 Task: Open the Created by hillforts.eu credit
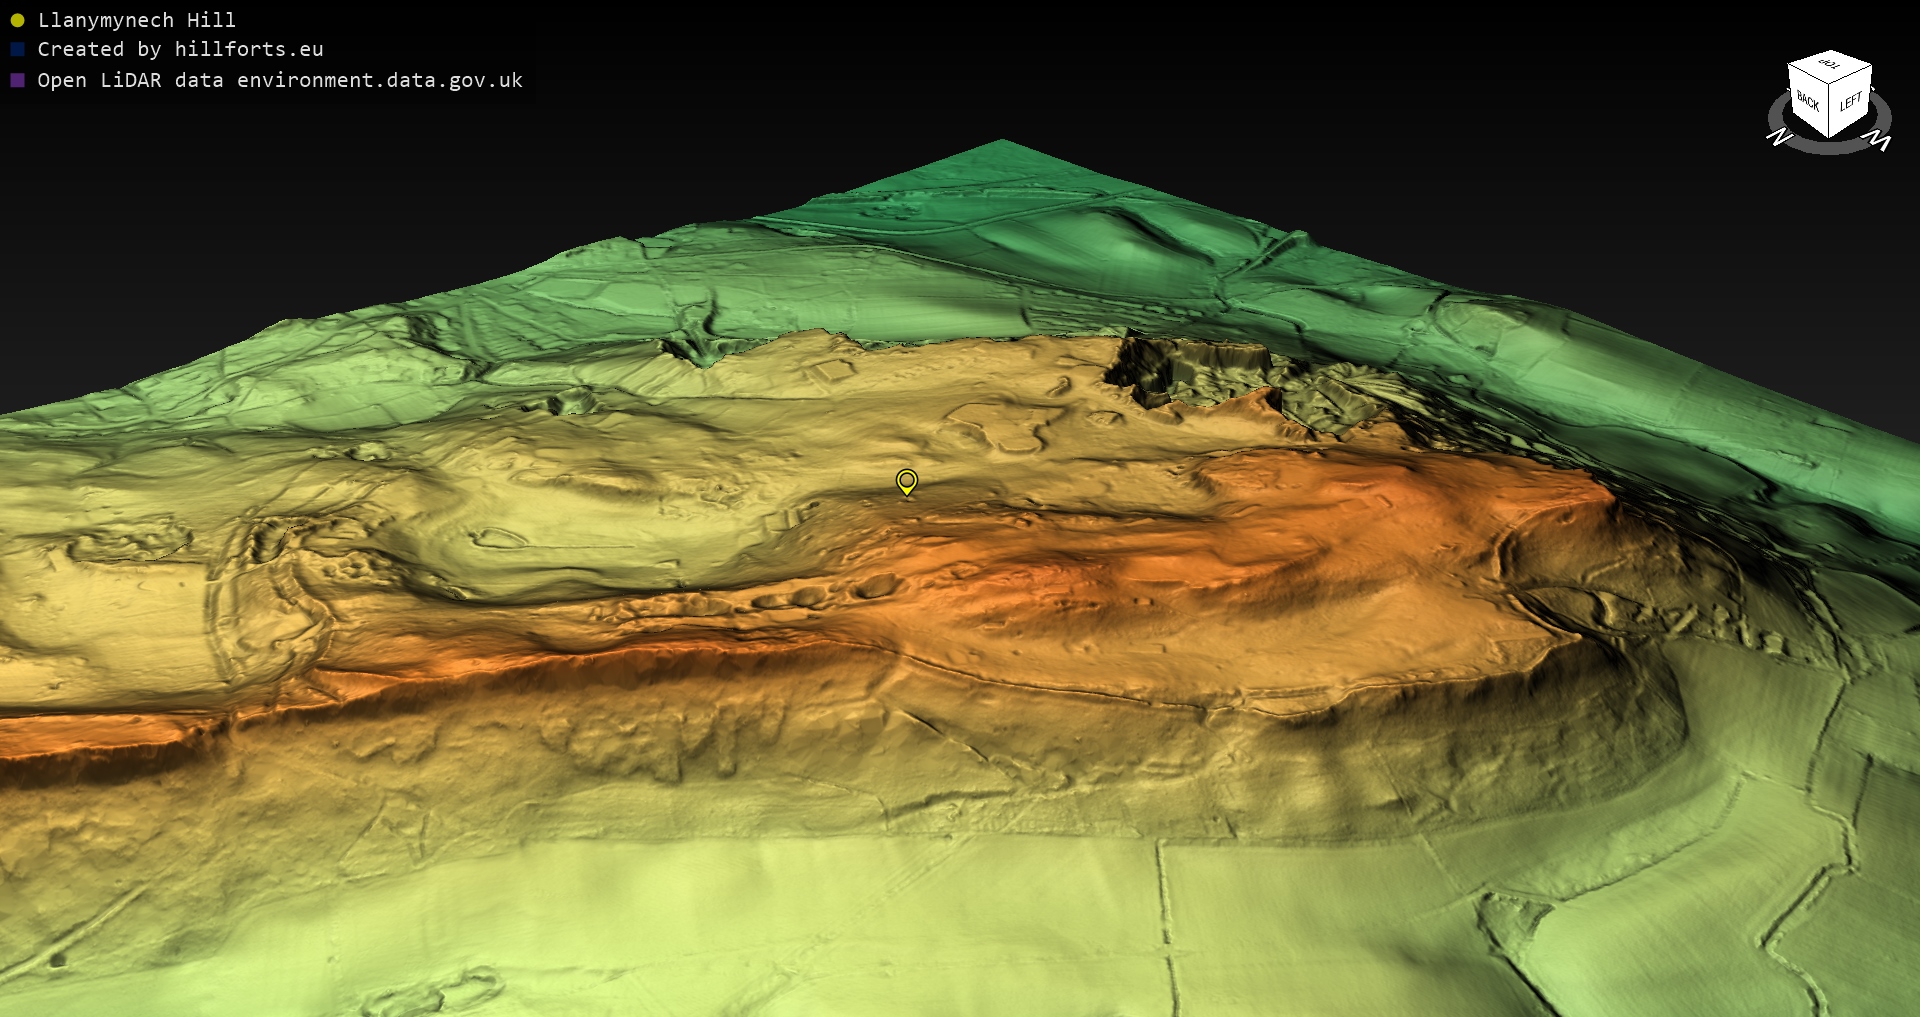click(x=180, y=49)
